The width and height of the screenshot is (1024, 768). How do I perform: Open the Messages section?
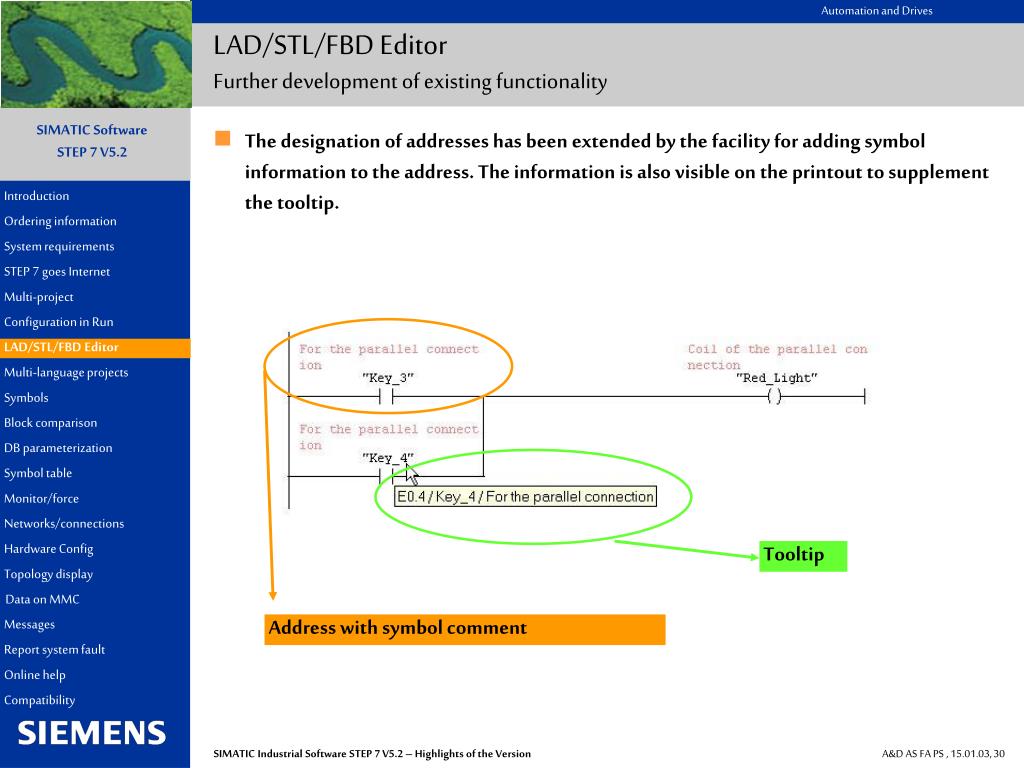coord(29,624)
